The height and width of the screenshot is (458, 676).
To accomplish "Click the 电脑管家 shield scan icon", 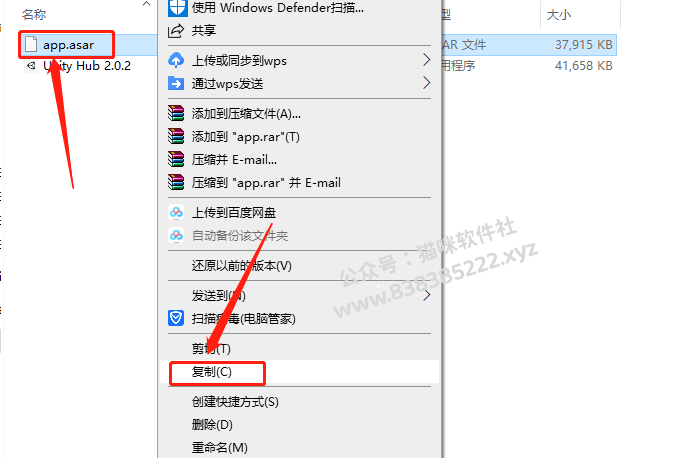I will coord(176,319).
